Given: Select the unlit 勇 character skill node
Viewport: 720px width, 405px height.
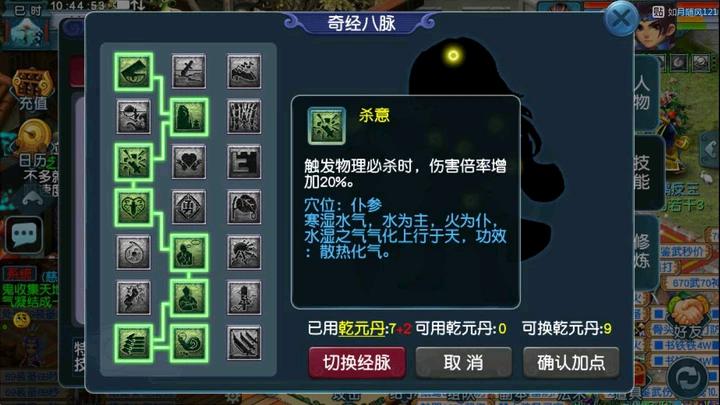Looking at the screenshot, I should pyautogui.click(x=189, y=207).
